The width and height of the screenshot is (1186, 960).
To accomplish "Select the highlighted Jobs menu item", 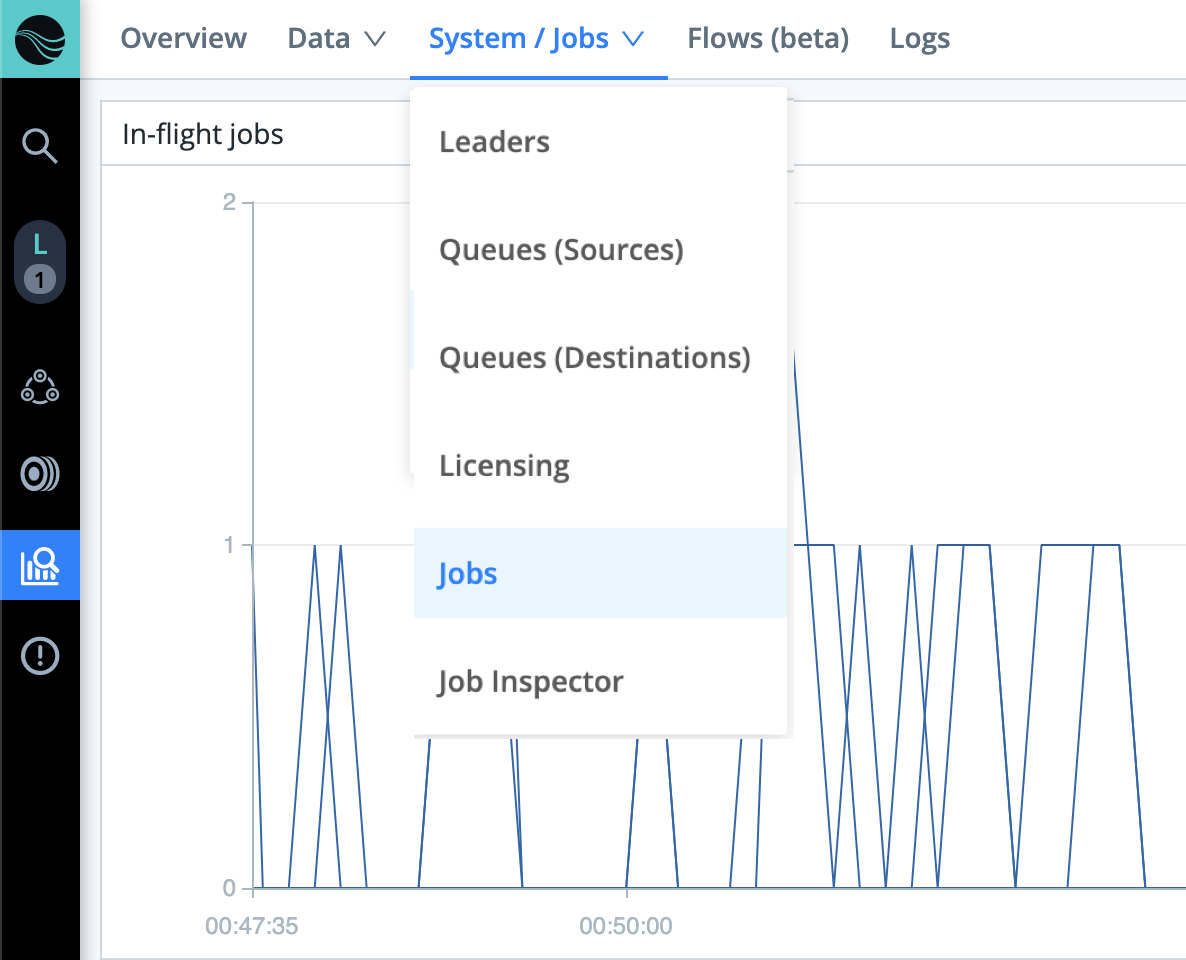I will coord(466,573).
